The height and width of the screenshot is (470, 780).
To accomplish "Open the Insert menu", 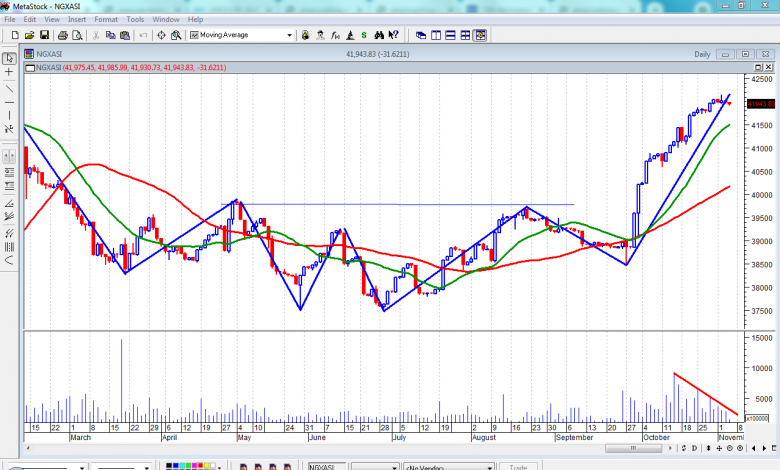I will tap(77, 19).
